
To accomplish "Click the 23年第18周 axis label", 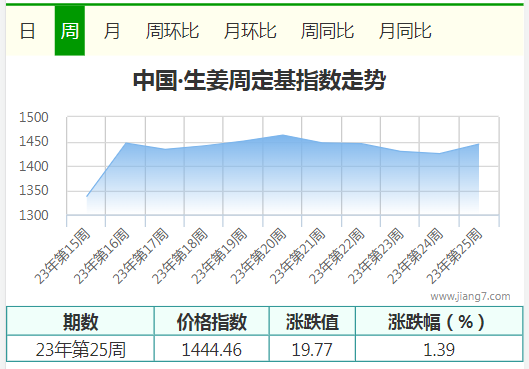I will (180, 256).
